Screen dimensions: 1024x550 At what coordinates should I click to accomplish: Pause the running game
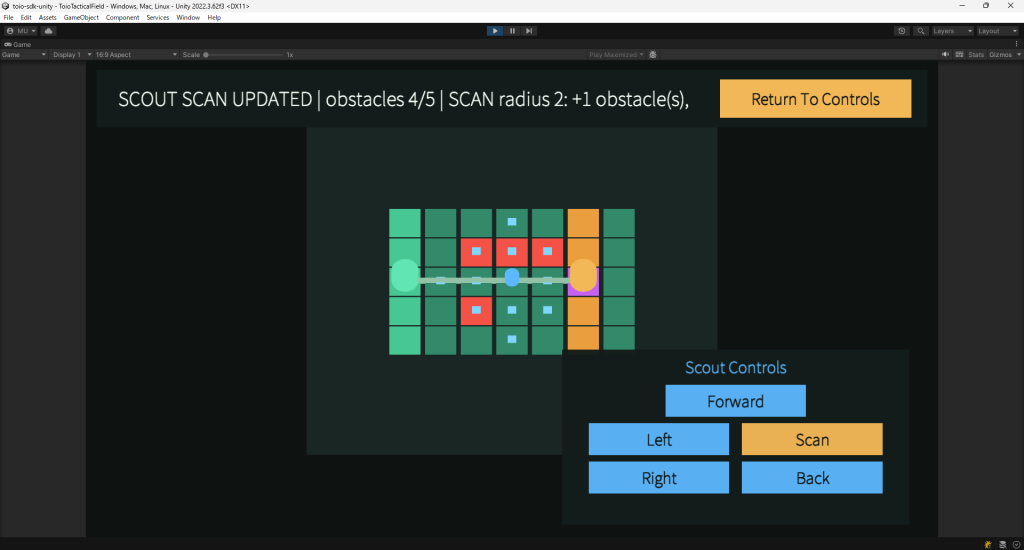(x=512, y=31)
